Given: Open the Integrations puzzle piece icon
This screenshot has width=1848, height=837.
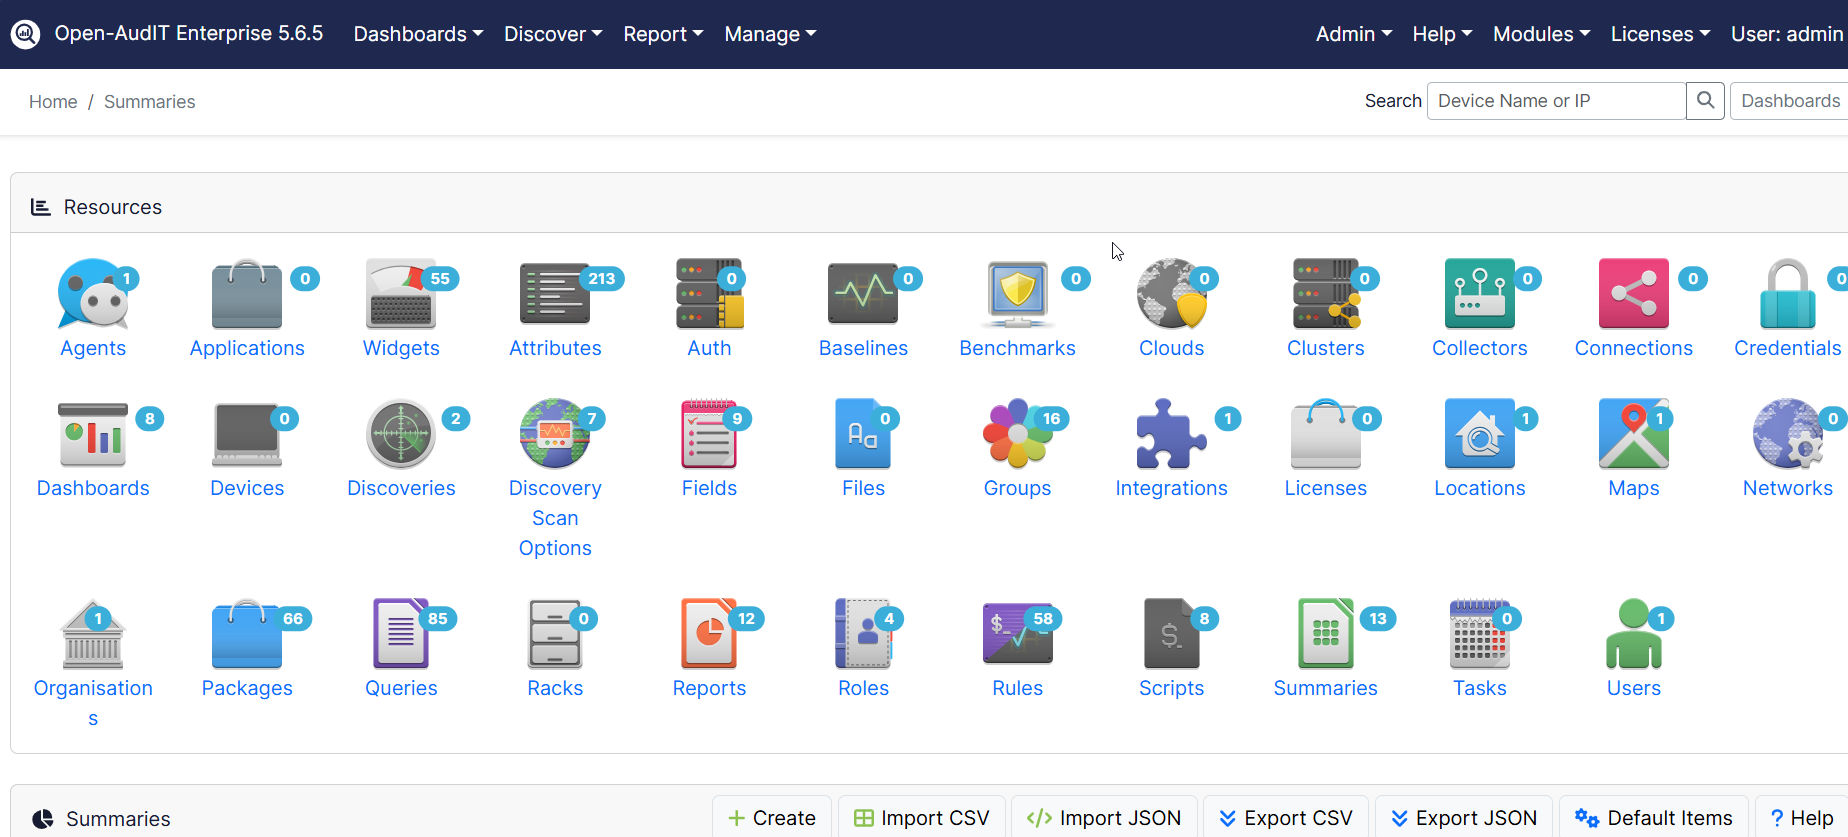Looking at the screenshot, I should coord(1171,434).
